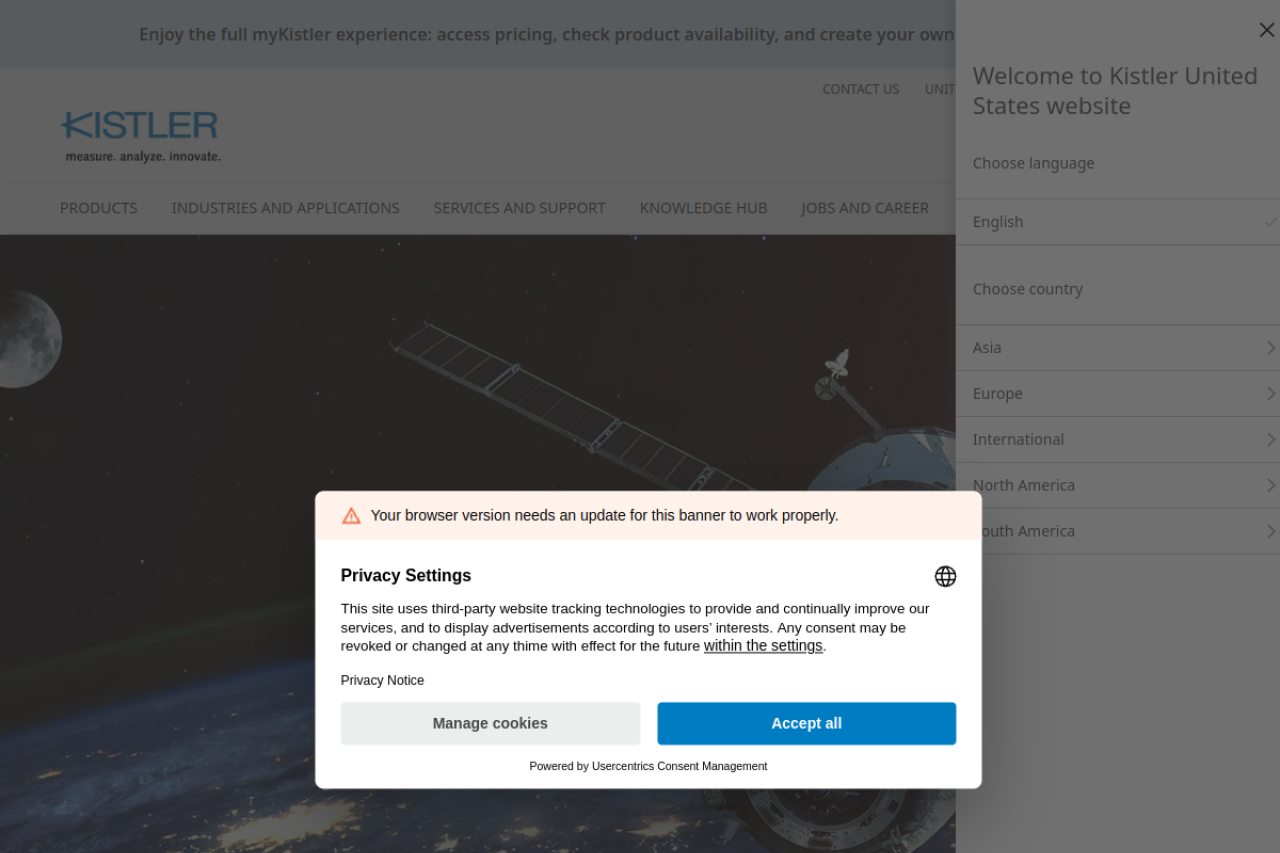Viewport: 1280px width, 853px height.
Task: Expand the International region option
Action: 1115,440
